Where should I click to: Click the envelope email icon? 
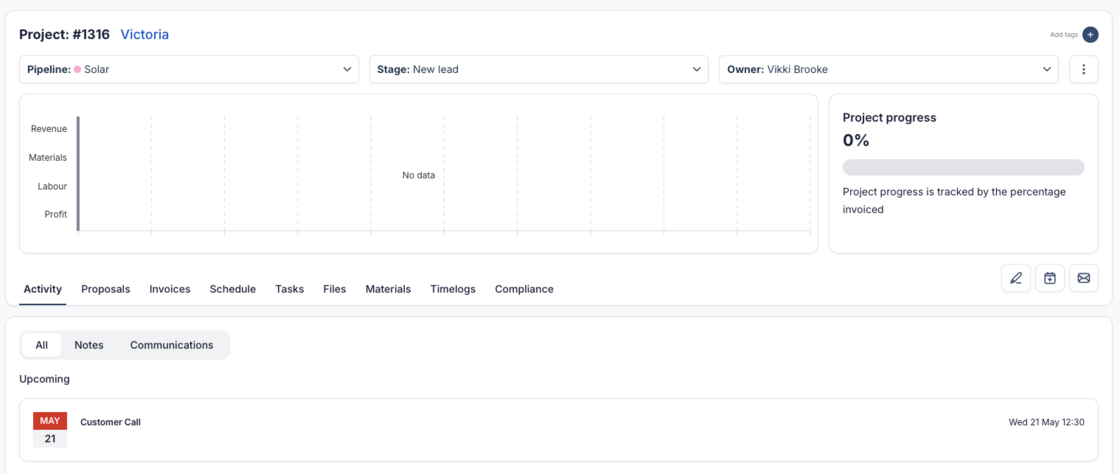coord(1083,278)
